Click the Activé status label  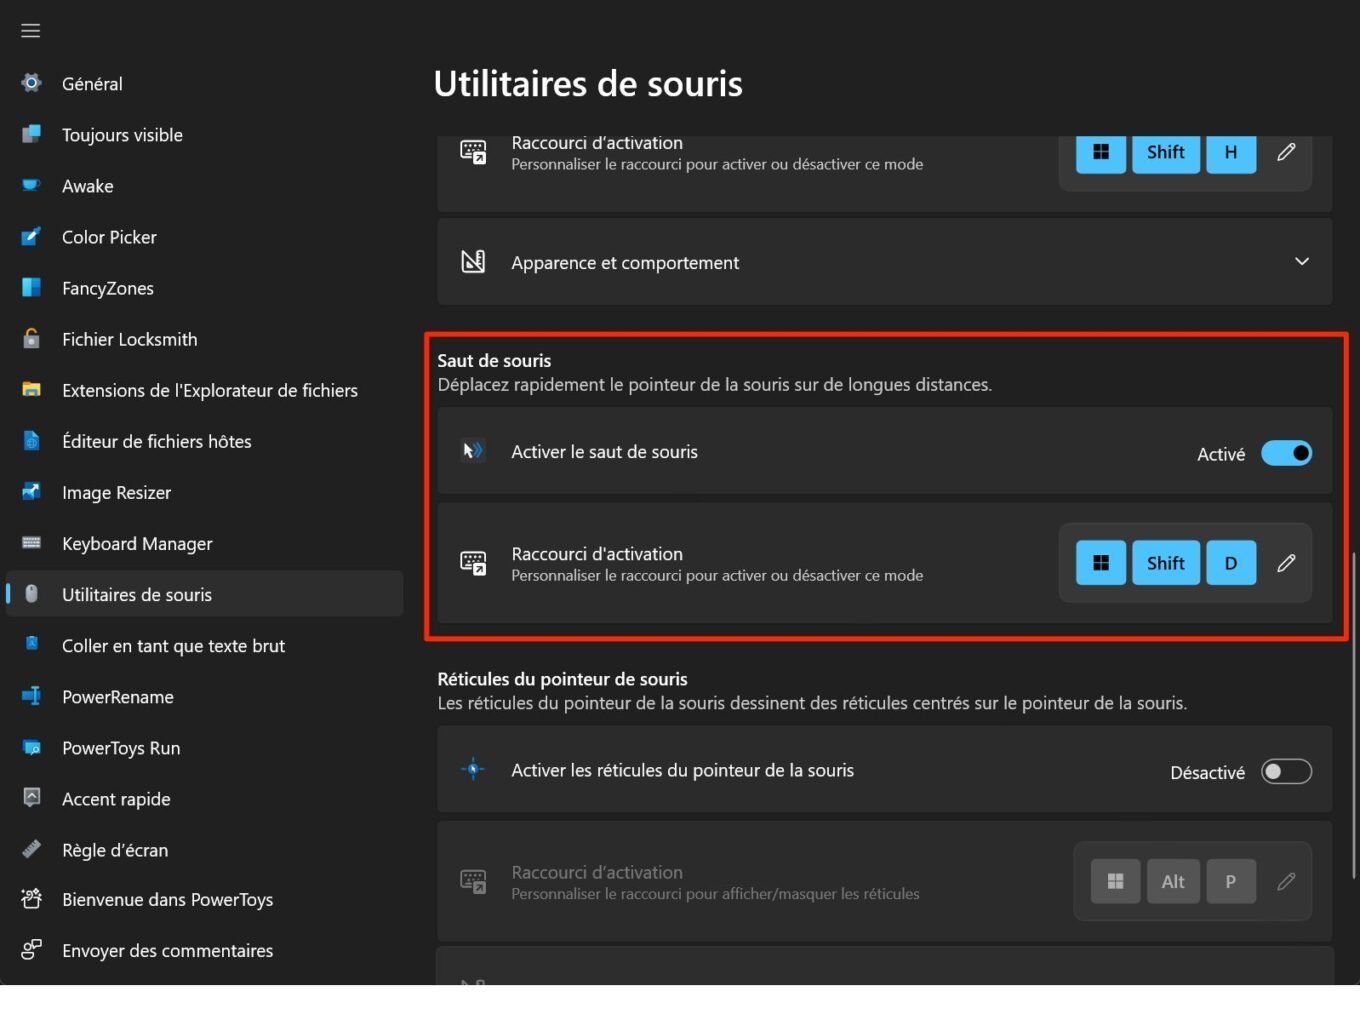point(1221,454)
